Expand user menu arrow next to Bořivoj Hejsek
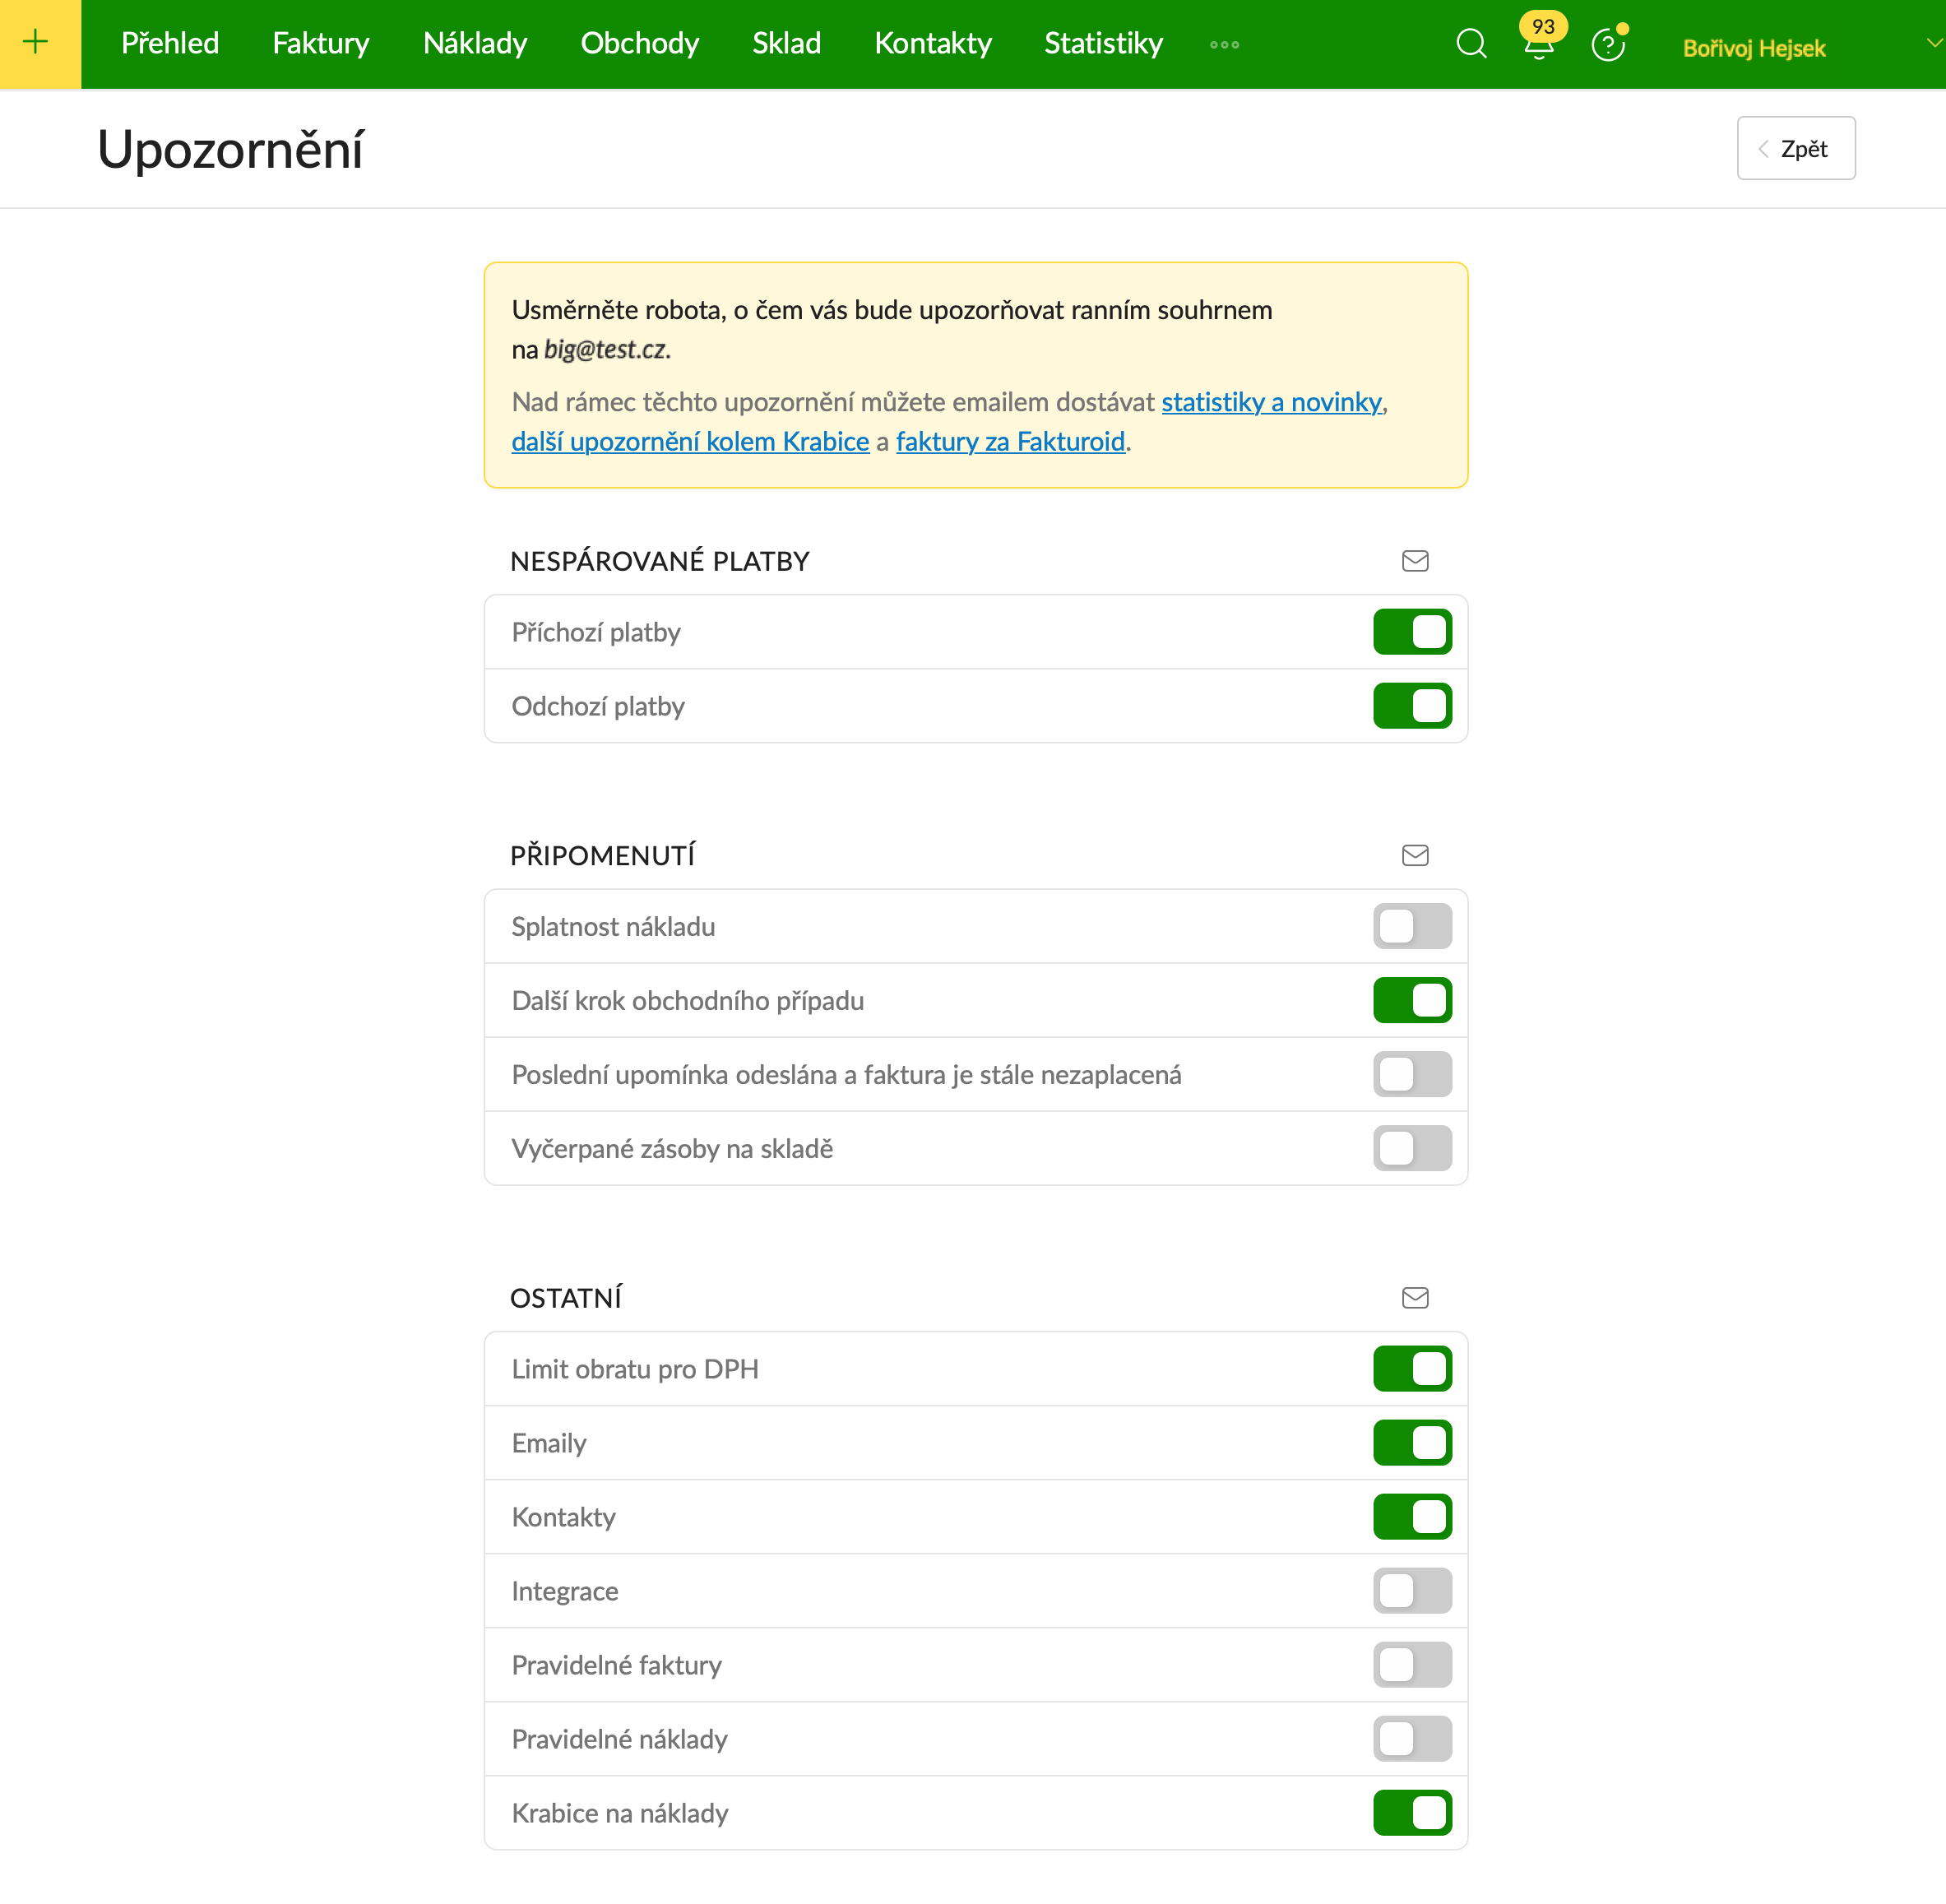 pyautogui.click(x=1933, y=43)
